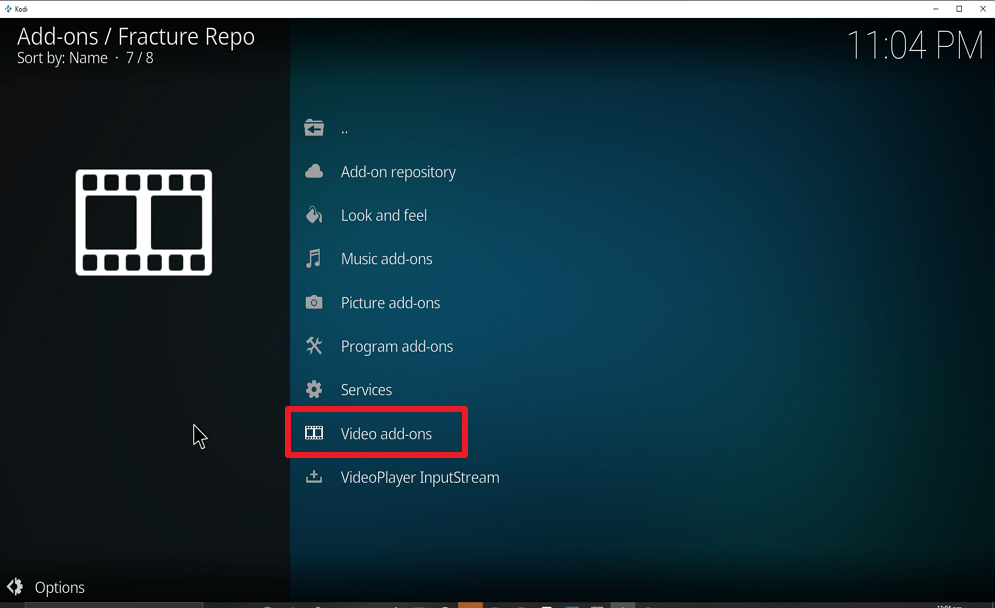
Task: Click the tools icon for Program add-ons
Action: coord(313,346)
